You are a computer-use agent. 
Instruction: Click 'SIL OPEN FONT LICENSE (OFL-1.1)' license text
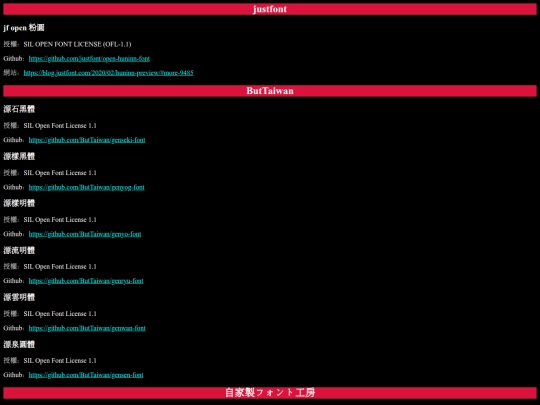click(77, 44)
